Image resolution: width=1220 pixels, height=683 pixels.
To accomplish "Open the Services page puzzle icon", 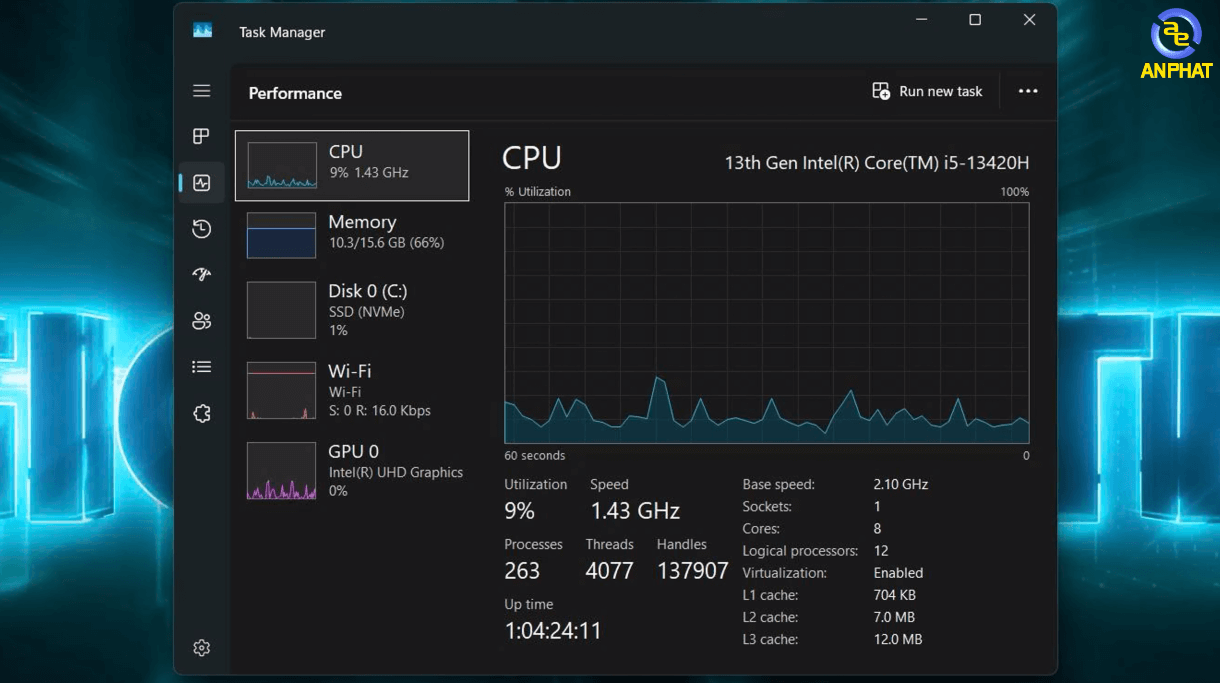I will pyautogui.click(x=202, y=413).
